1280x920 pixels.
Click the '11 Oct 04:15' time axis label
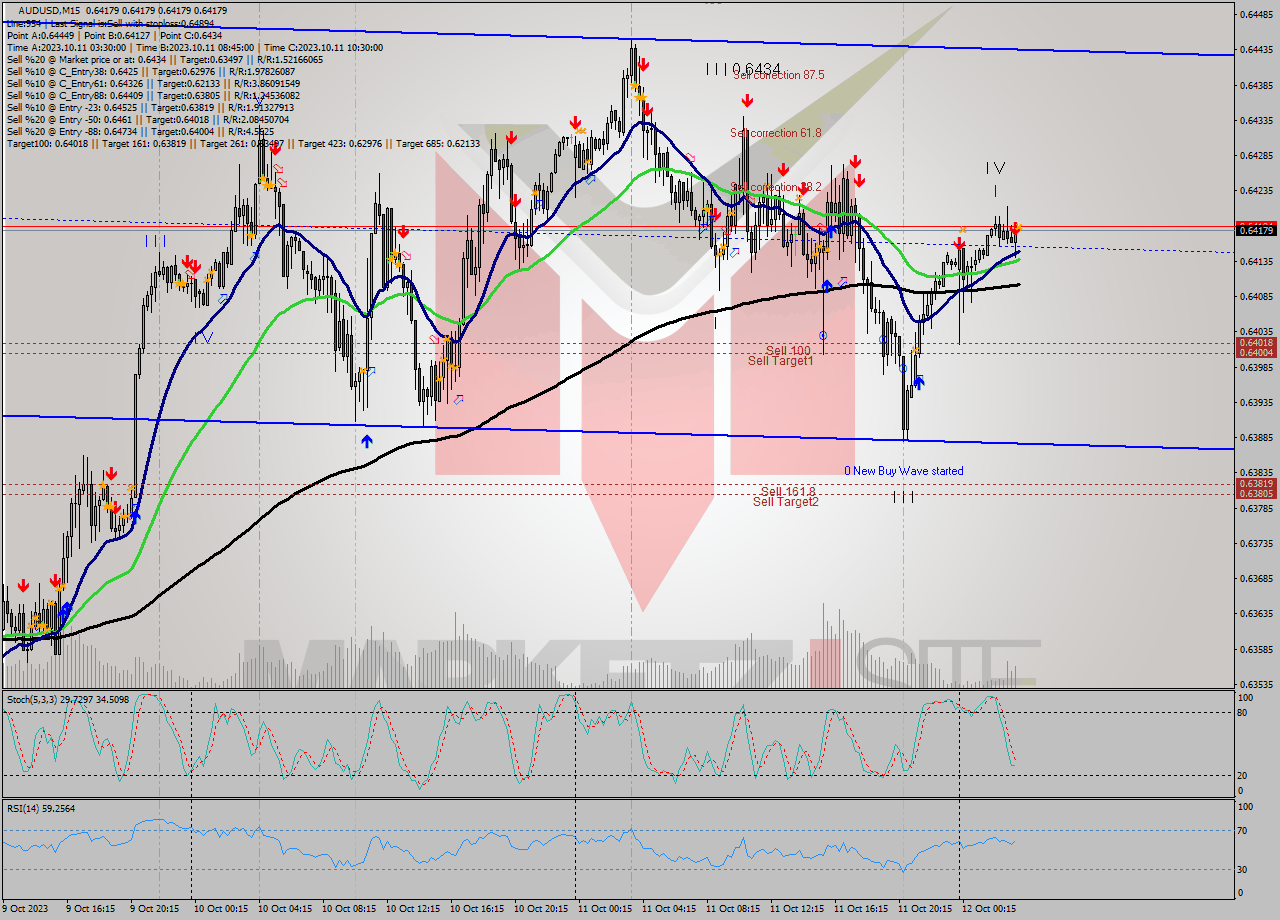(668, 908)
